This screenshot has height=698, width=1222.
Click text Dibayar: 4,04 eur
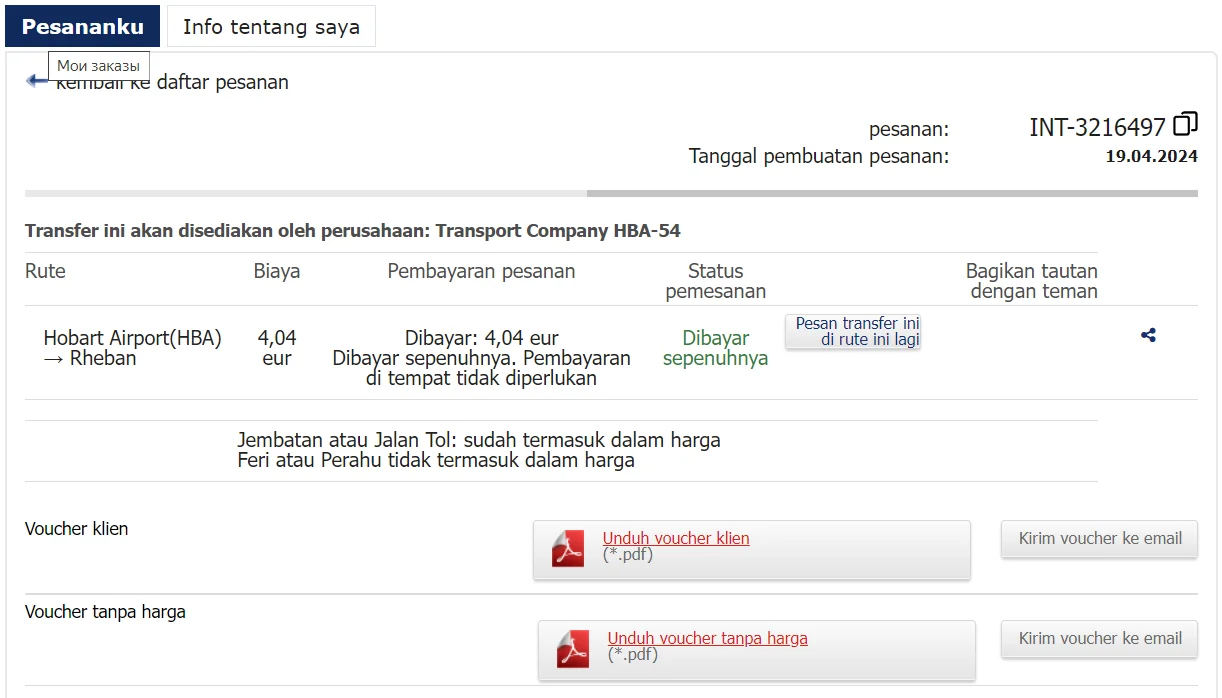click(x=482, y=338)
